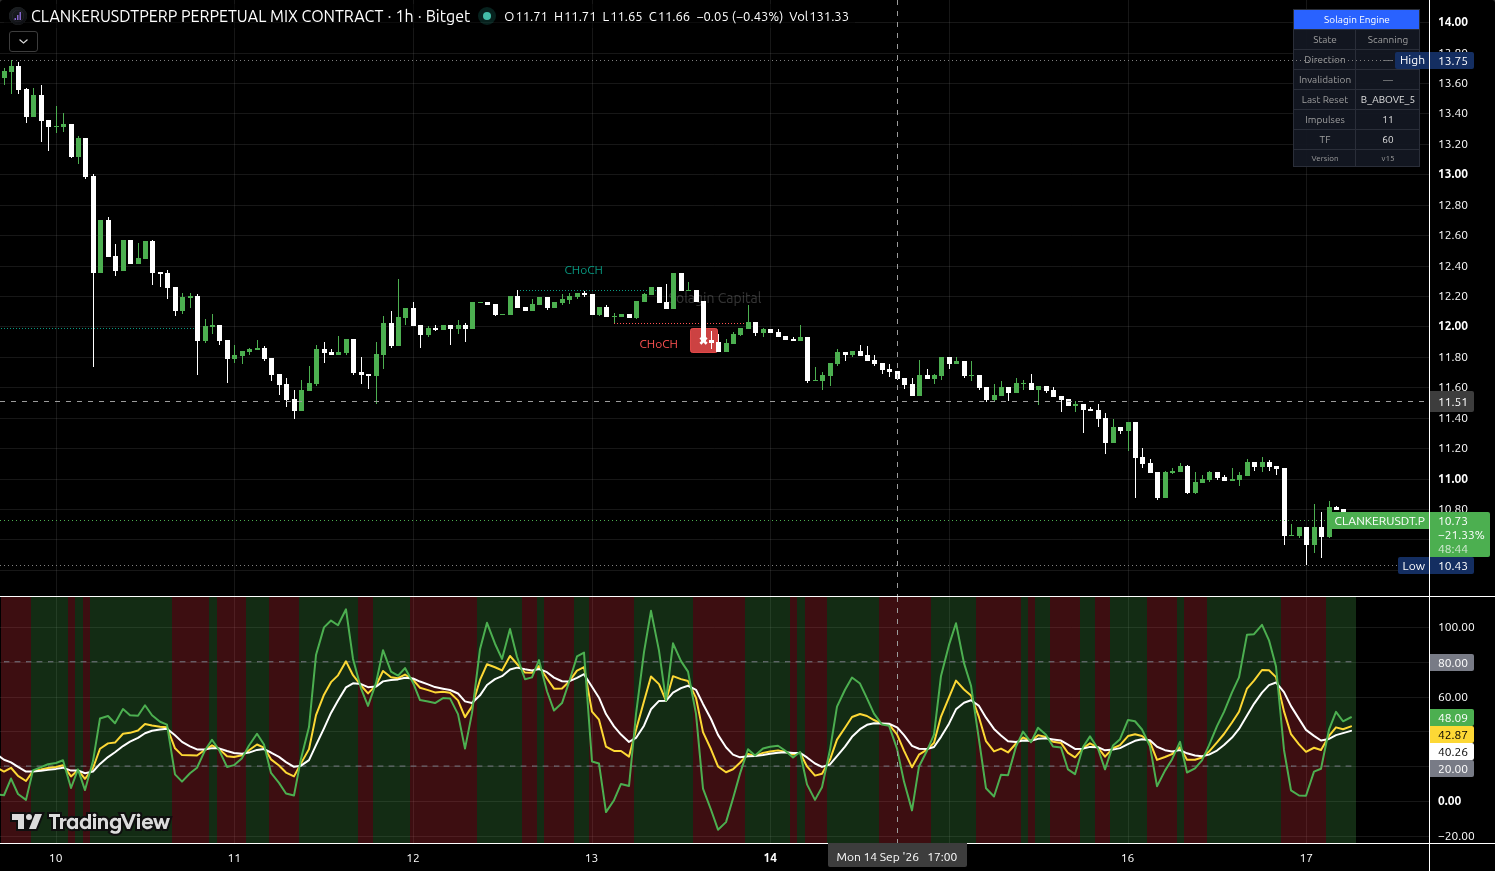The width and height of the screenshot is (1495, 871).
Task: Click the green CHoCH label
Action: [584, 270]
